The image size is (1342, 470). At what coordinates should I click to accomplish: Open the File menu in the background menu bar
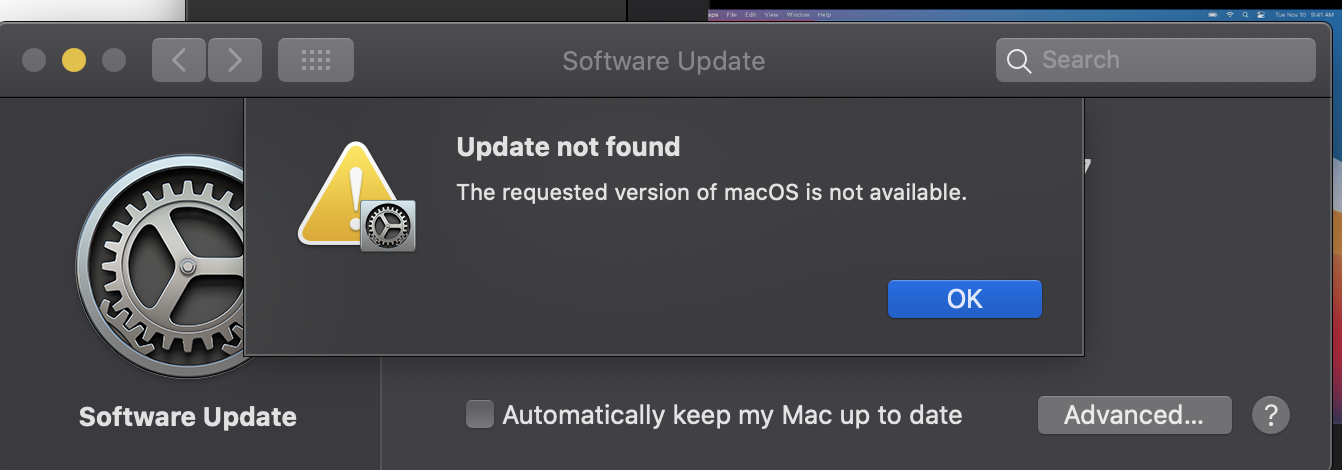pyautogui.click(x=732, y=15)
